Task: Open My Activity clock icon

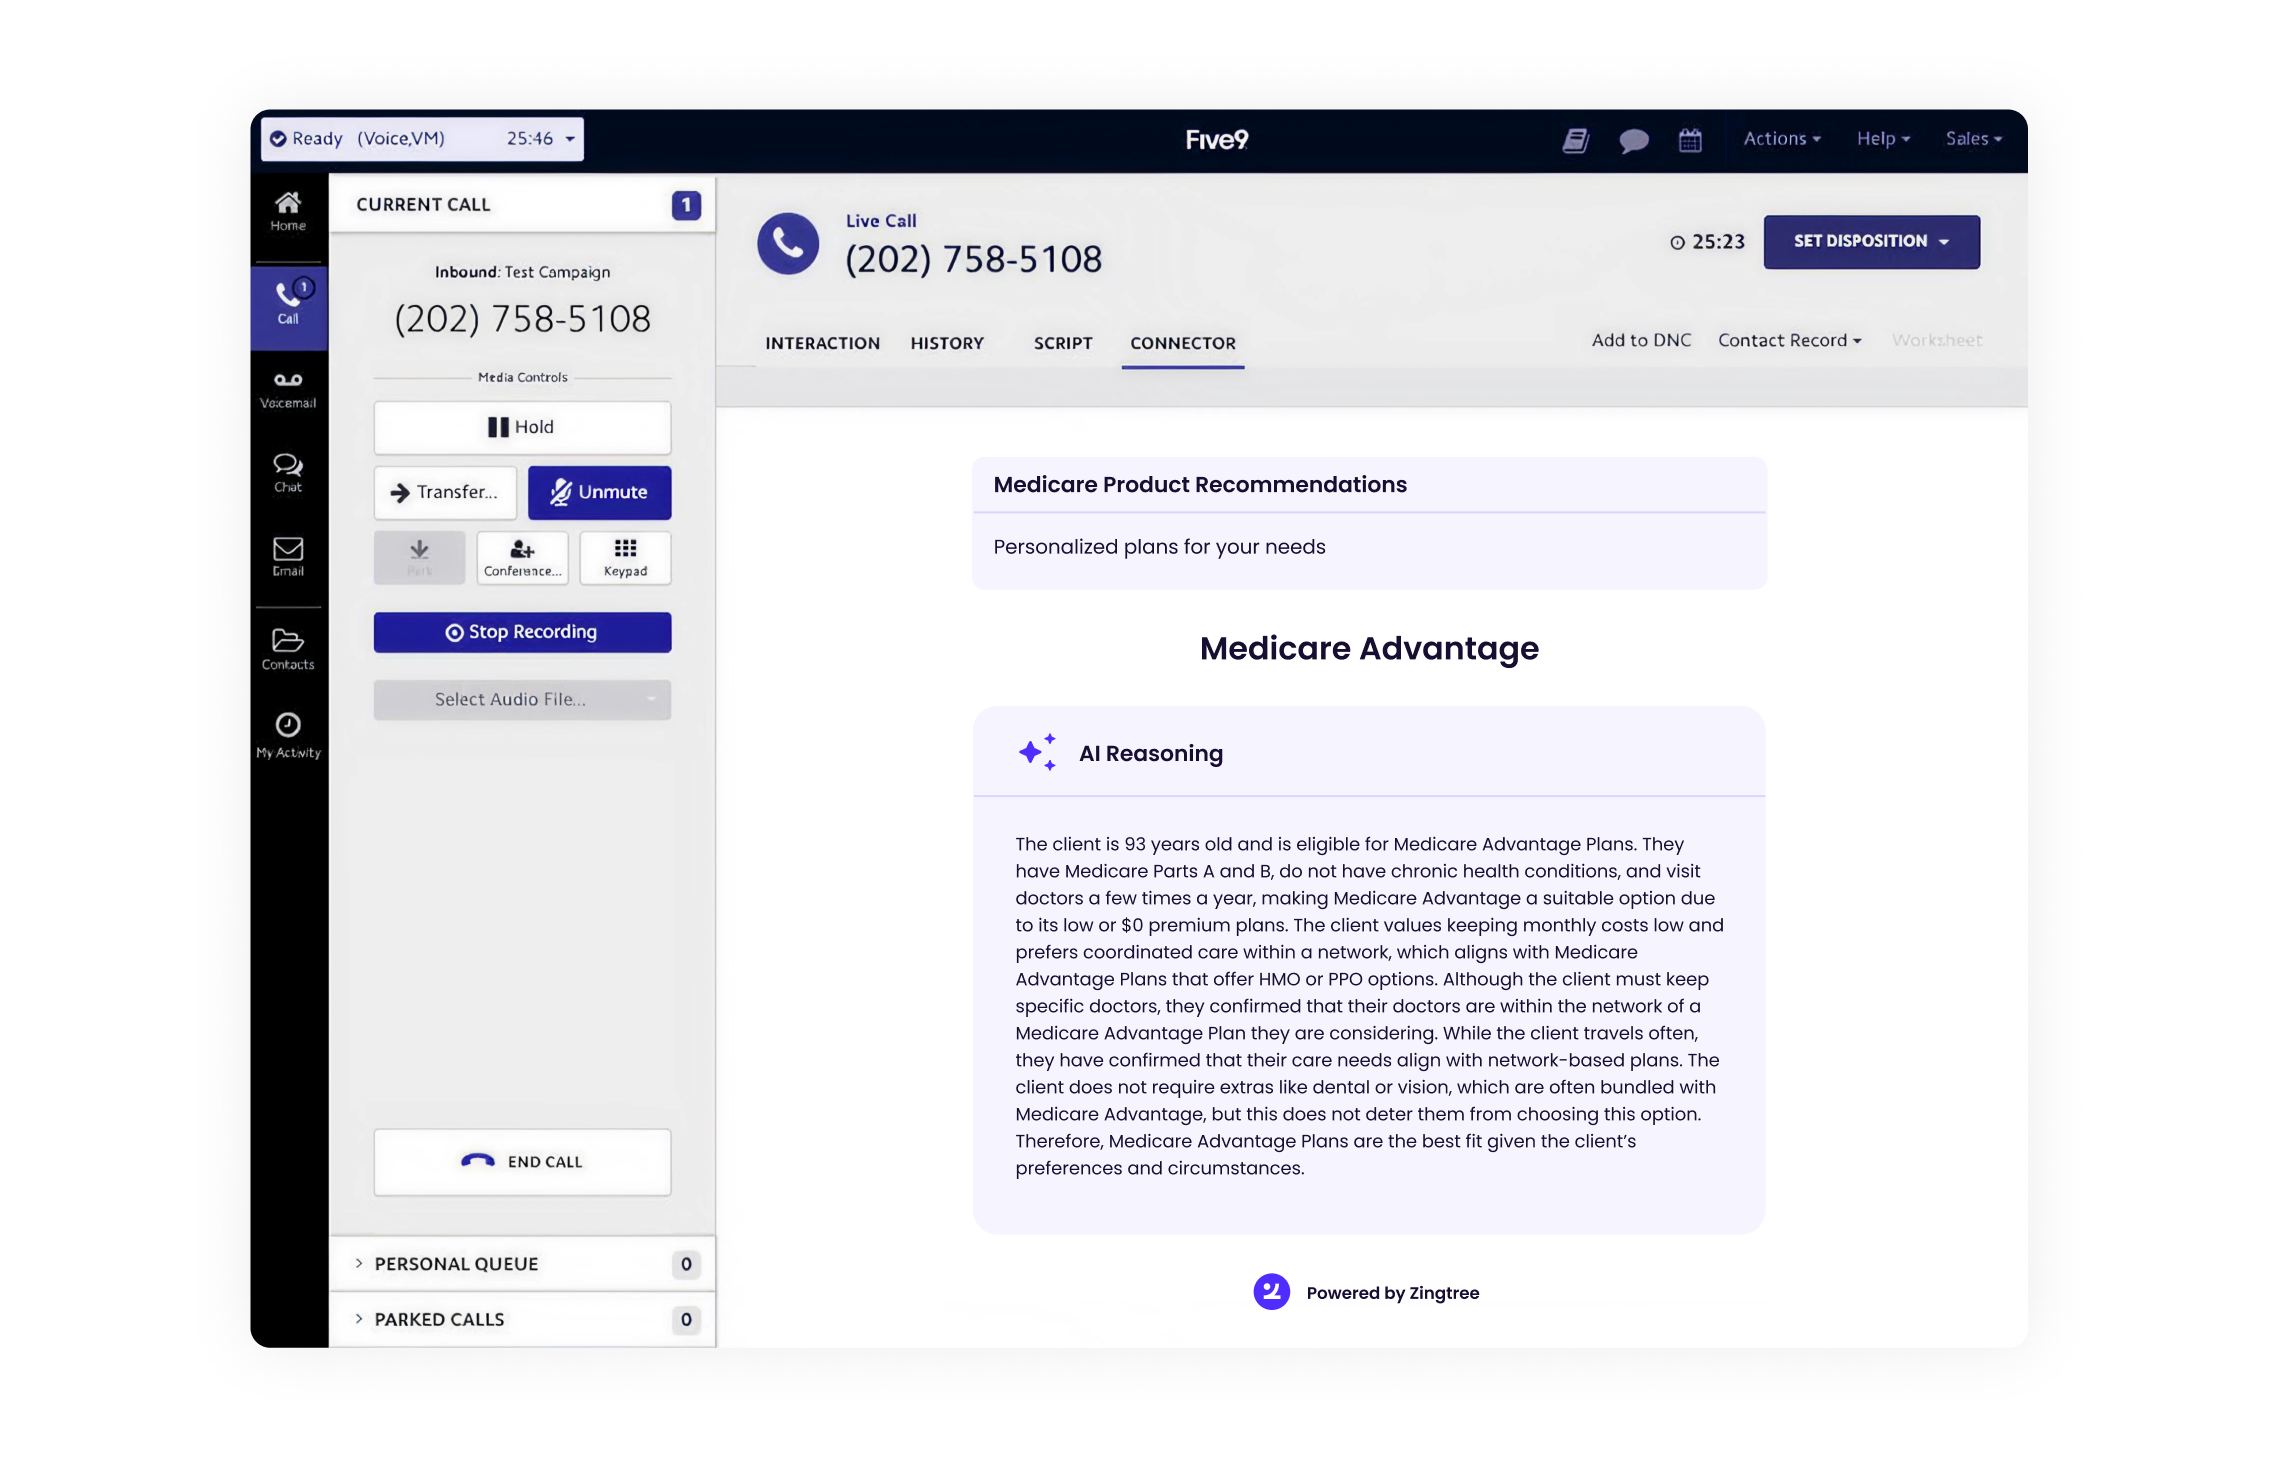Action: pyautogui.click(x=288, y=734)
